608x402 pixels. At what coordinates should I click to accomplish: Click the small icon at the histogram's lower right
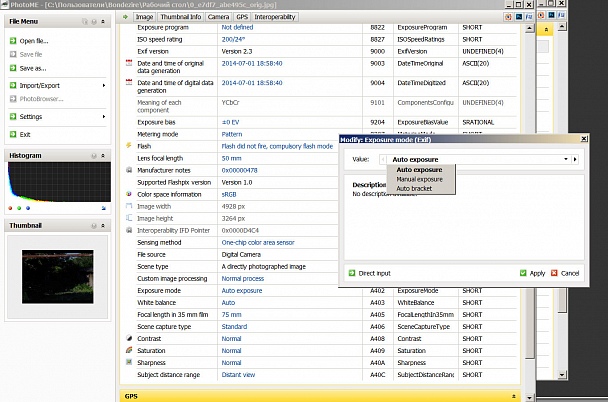tap(104, 208)
